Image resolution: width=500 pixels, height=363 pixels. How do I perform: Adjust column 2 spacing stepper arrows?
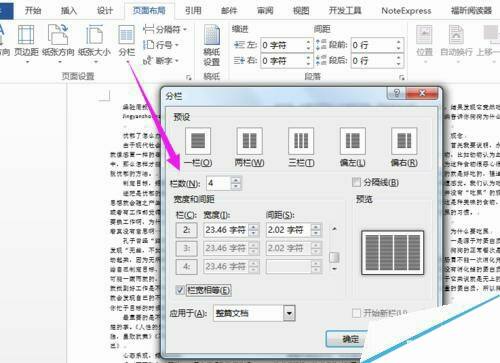pos(316,230)
